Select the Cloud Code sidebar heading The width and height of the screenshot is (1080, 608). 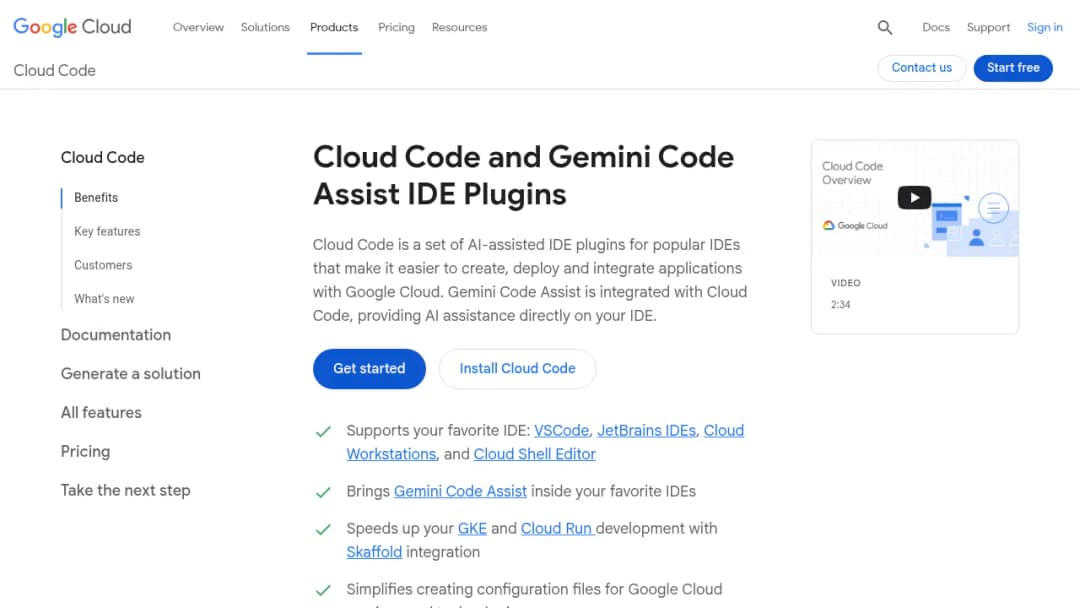[103, 158]
